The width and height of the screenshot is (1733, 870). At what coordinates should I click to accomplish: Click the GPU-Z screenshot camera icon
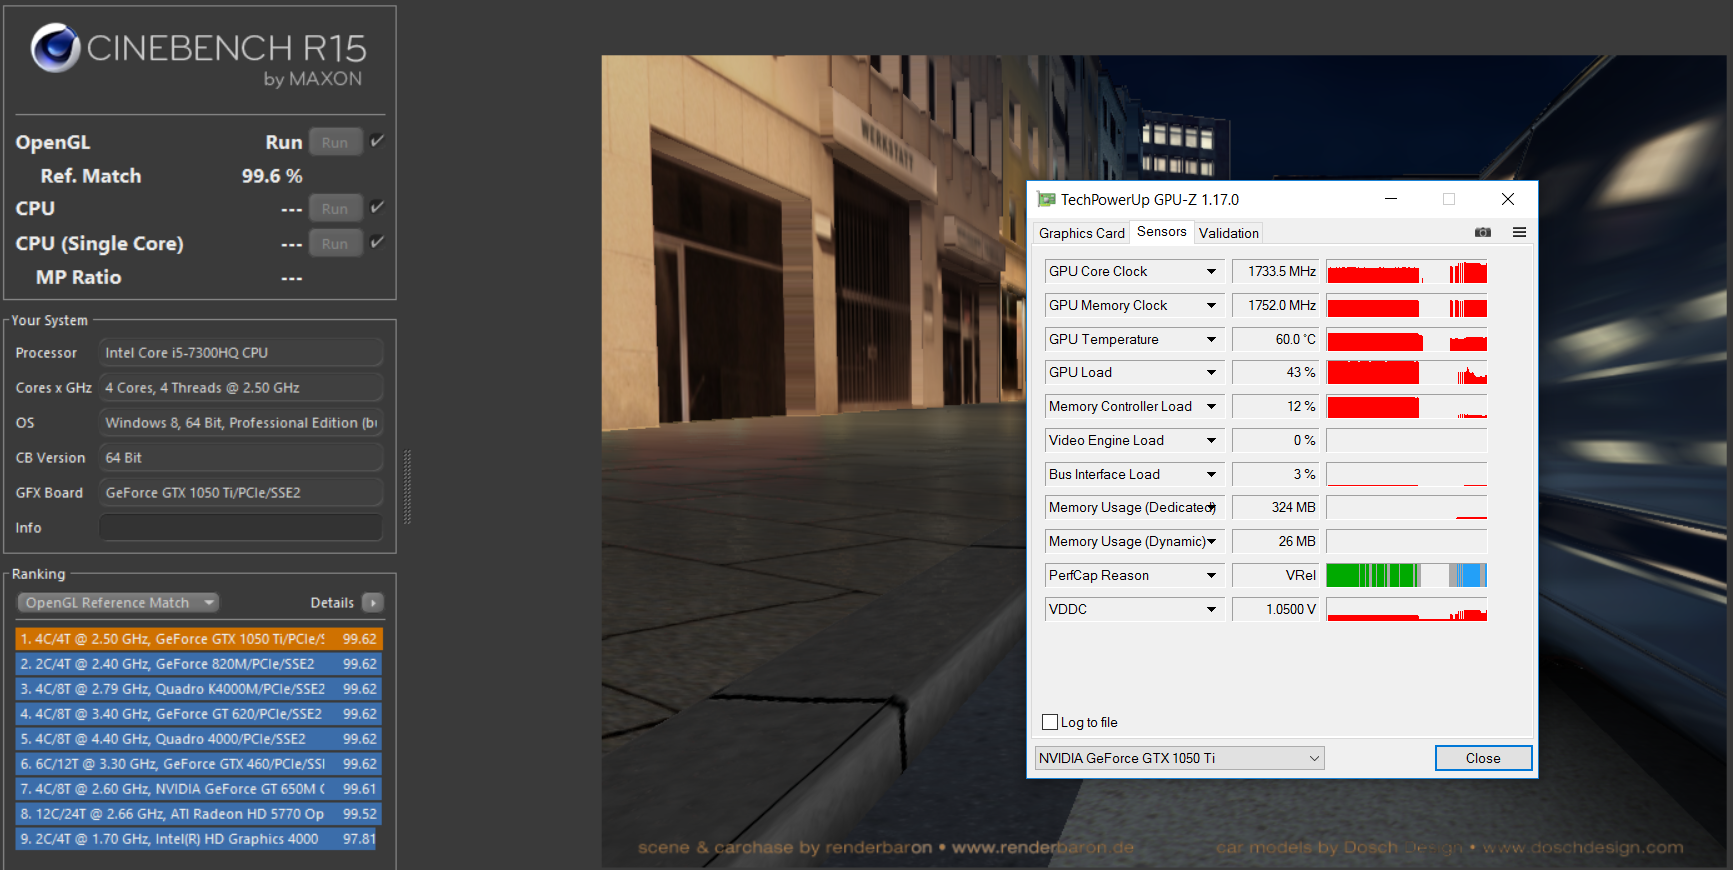point(1483,232)
